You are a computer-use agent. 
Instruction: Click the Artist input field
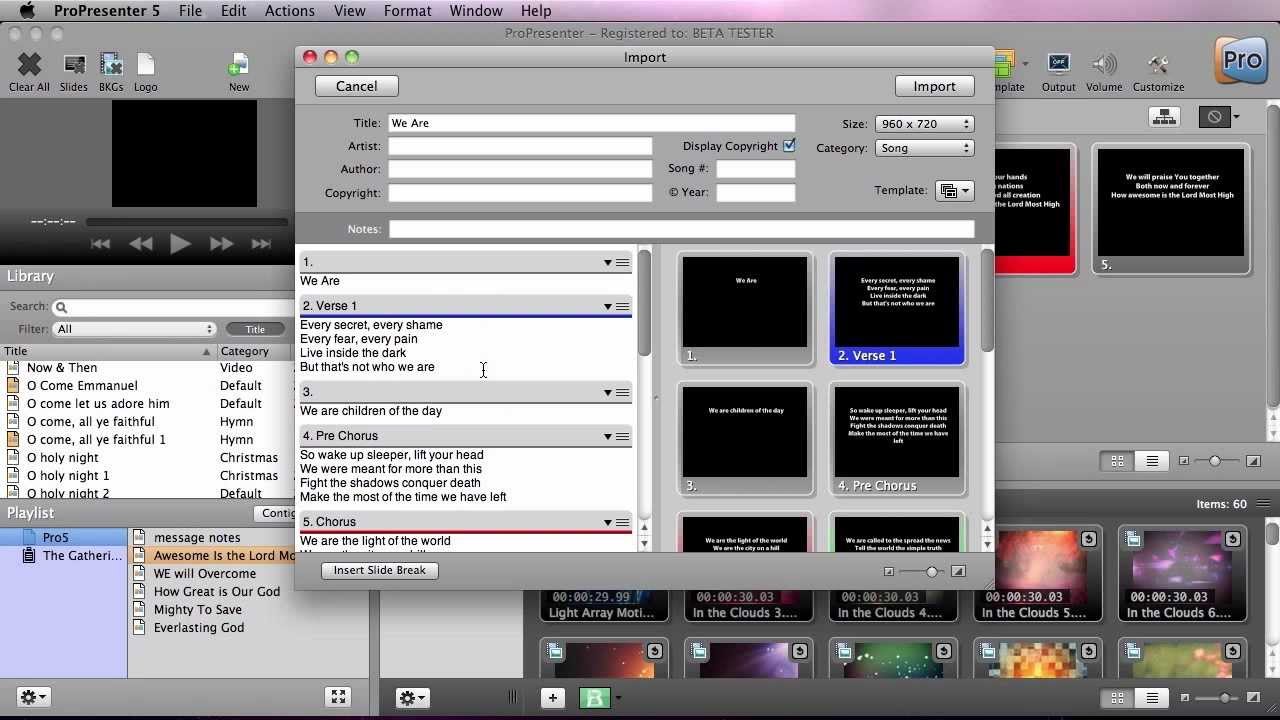[x=520, y=146]
